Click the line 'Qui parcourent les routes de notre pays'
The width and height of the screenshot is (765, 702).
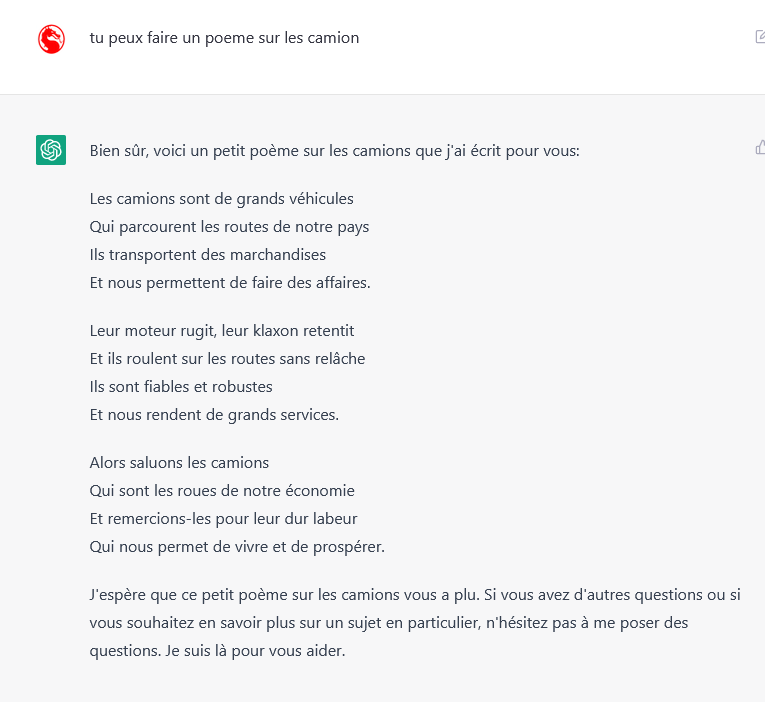(229, 227)
